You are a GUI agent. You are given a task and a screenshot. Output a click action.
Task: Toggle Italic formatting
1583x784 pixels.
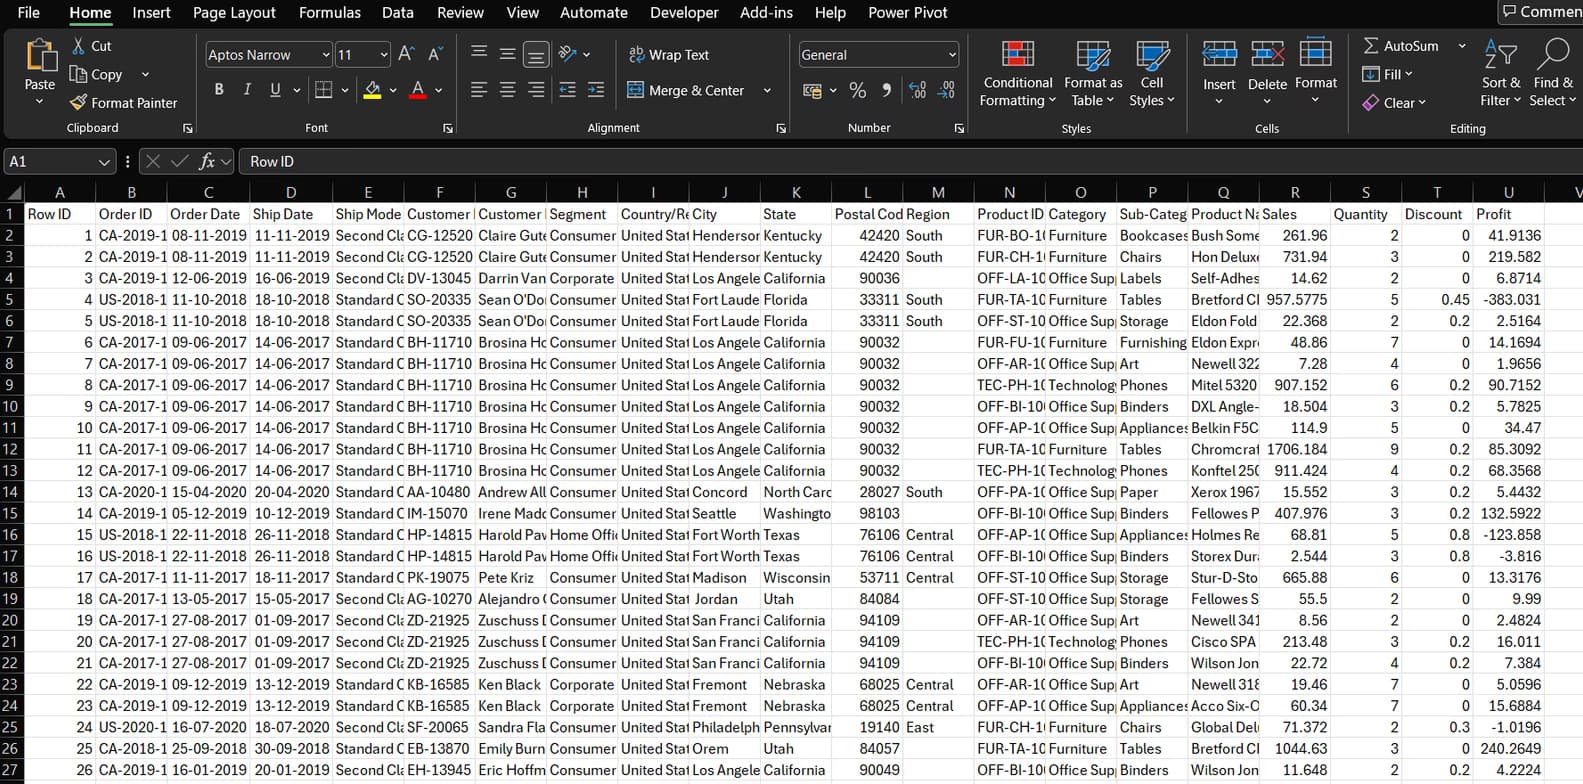247,90
